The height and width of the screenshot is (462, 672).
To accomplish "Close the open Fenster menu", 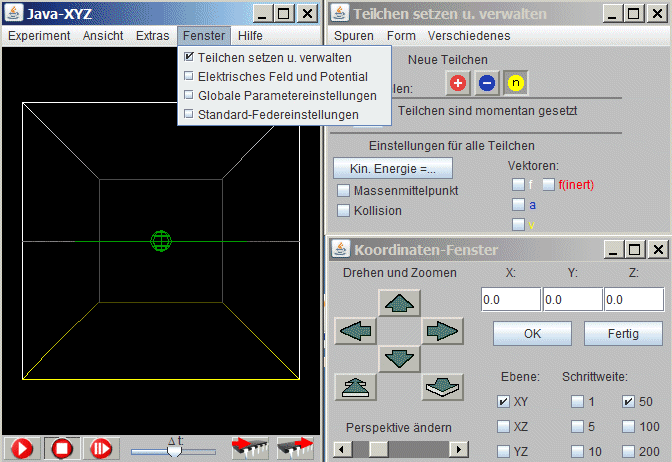I will click(204, 36).
